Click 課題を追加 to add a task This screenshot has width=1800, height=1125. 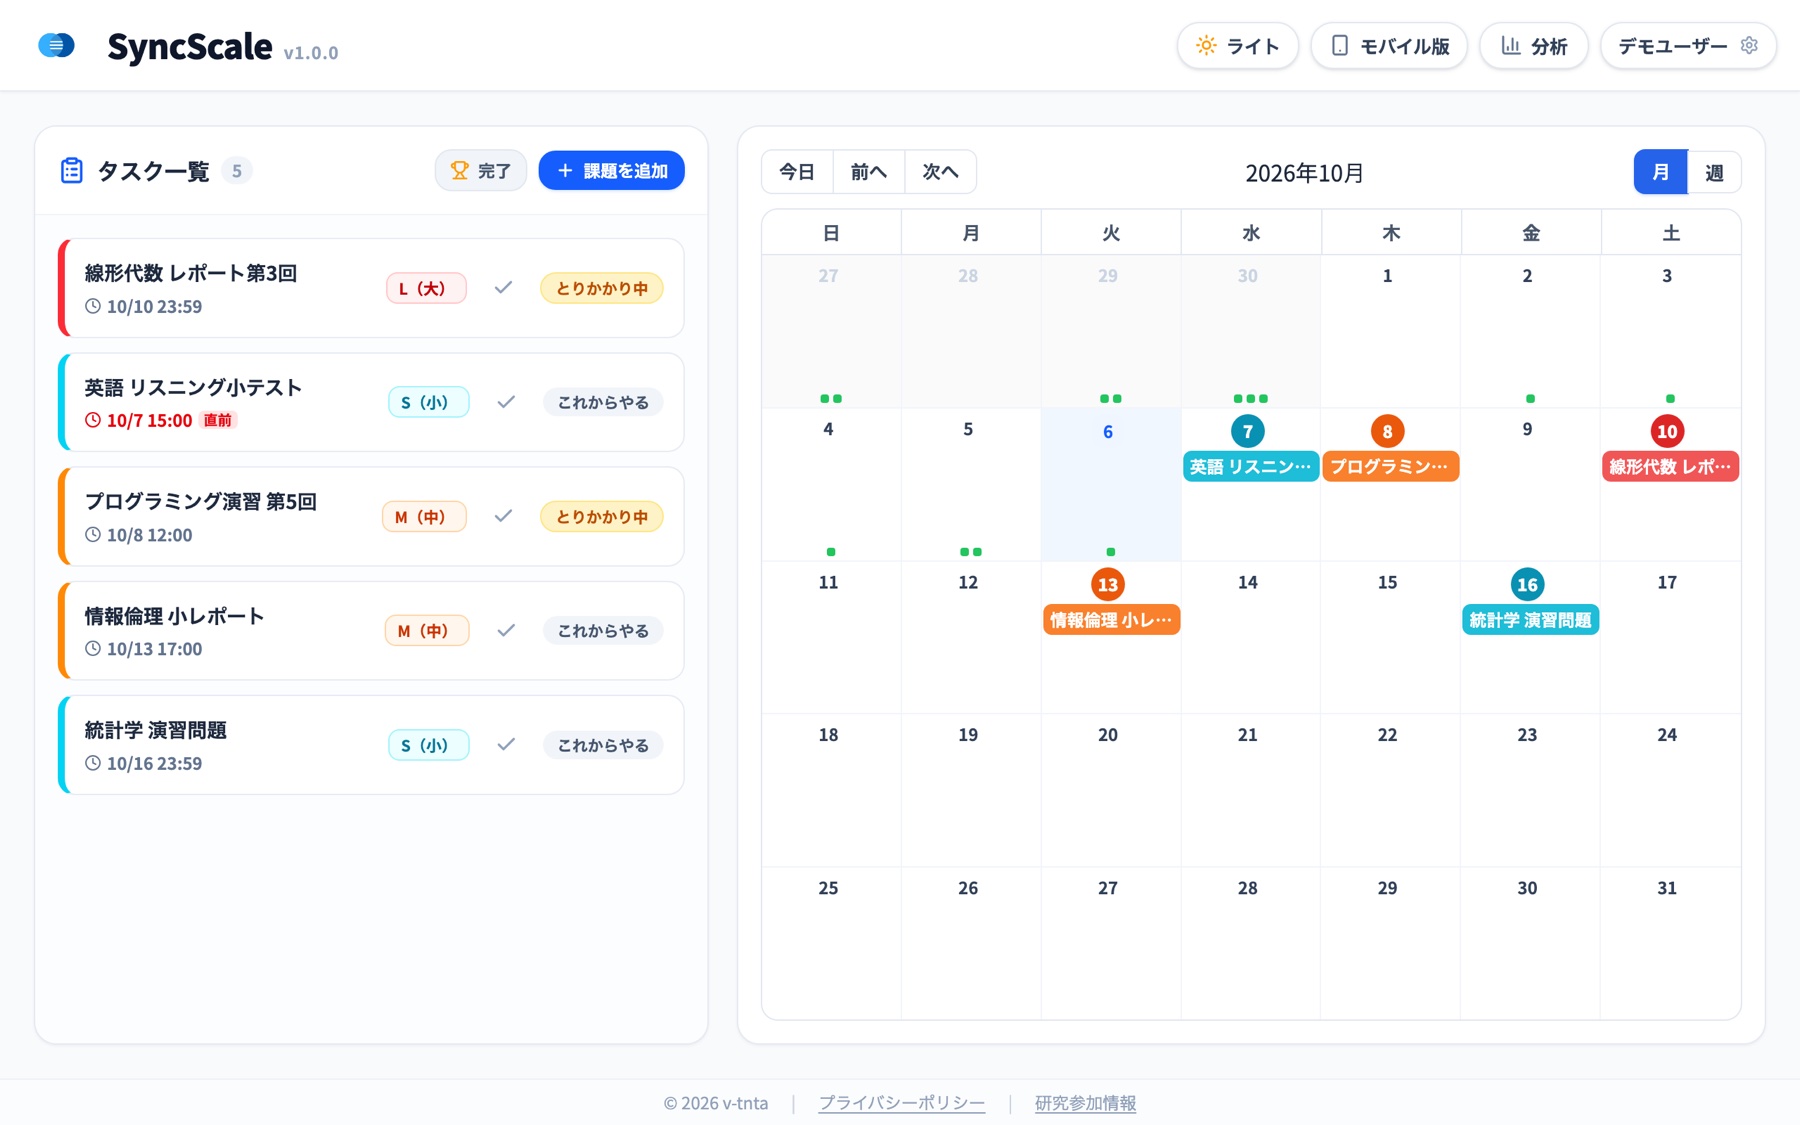coord(612,171)
